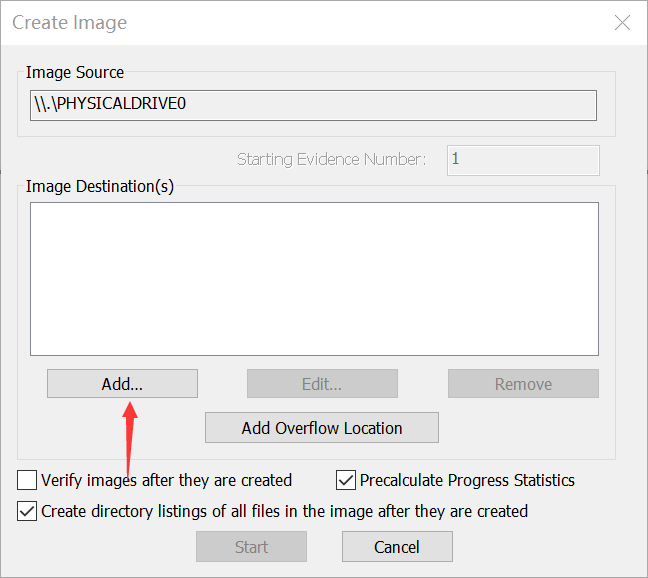
Task: Disable Create directory listings checkbox
Action: coord(27,511)
